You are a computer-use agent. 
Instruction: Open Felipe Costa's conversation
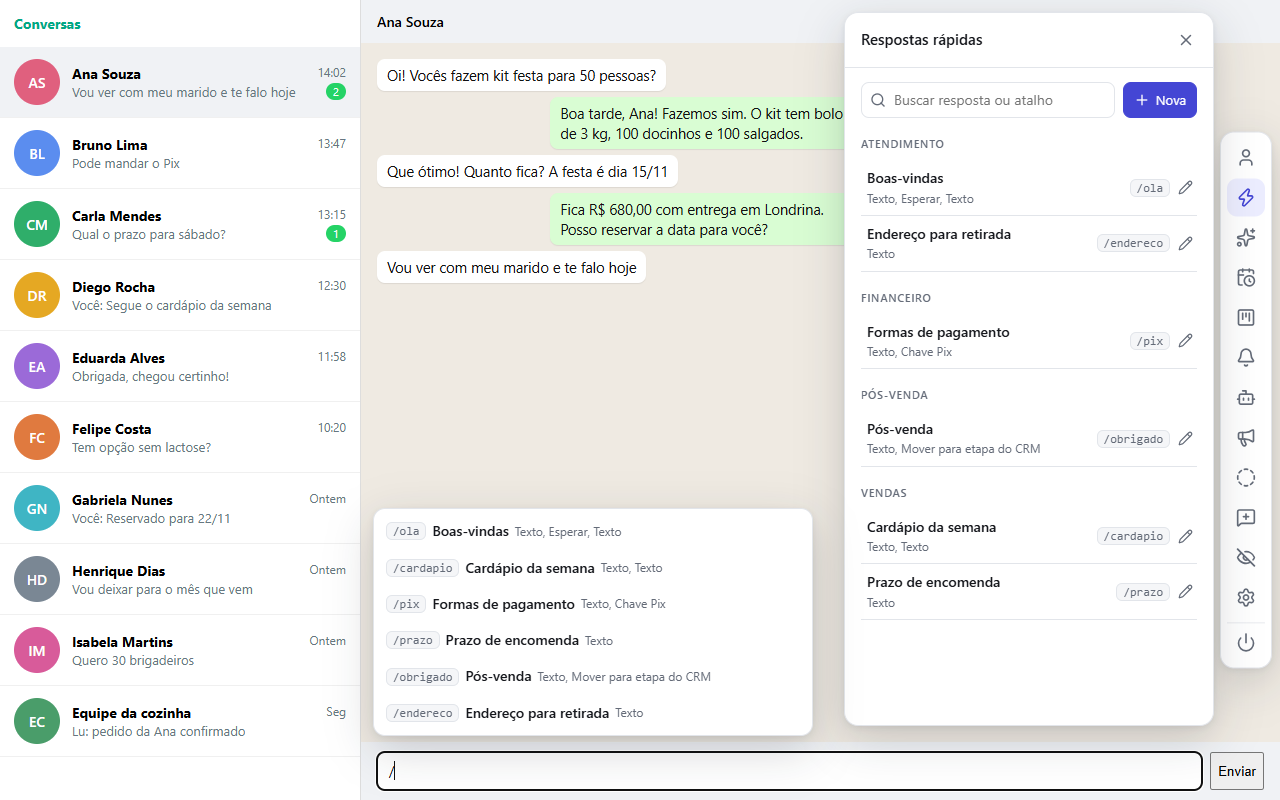[x=180, y=437]
